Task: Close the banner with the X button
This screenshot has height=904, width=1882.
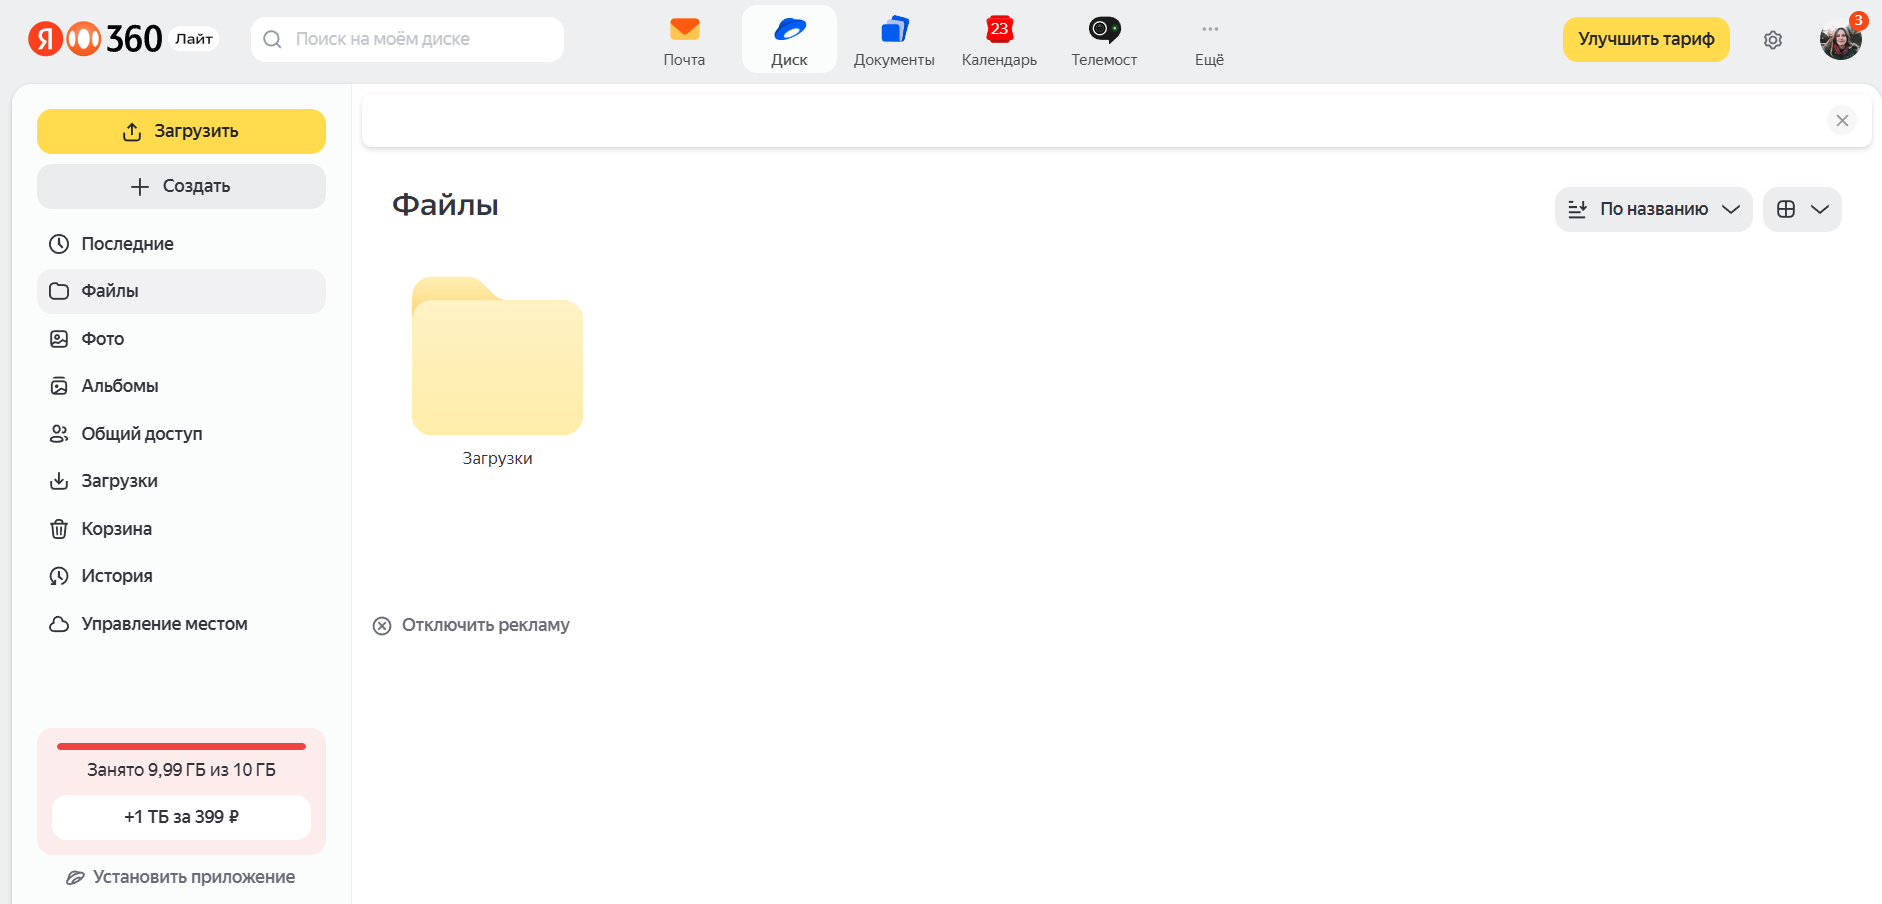Action: click(x=1841, y=120)
